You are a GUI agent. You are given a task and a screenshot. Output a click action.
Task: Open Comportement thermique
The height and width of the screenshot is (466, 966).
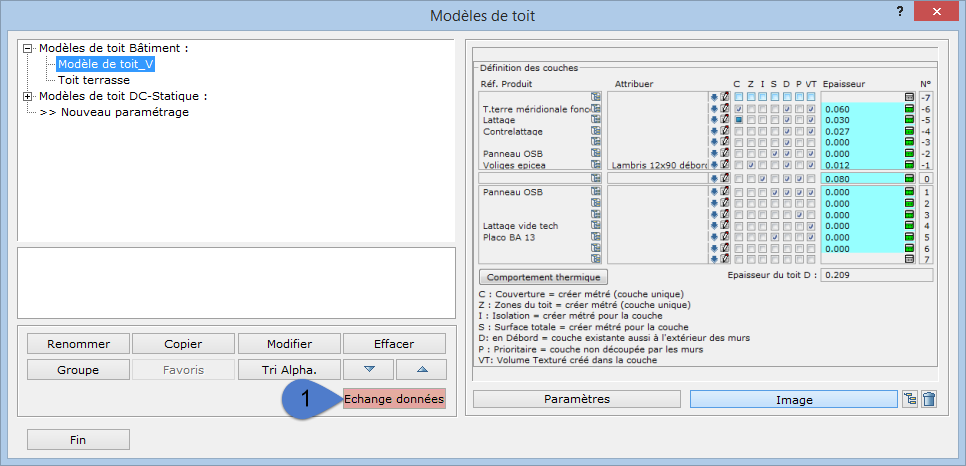click(544, 276)
